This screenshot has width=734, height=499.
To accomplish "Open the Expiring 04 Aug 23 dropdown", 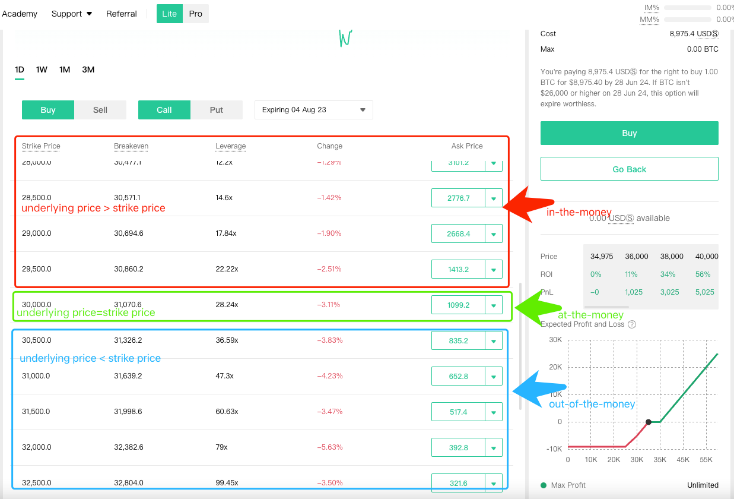I will (312, 110).
